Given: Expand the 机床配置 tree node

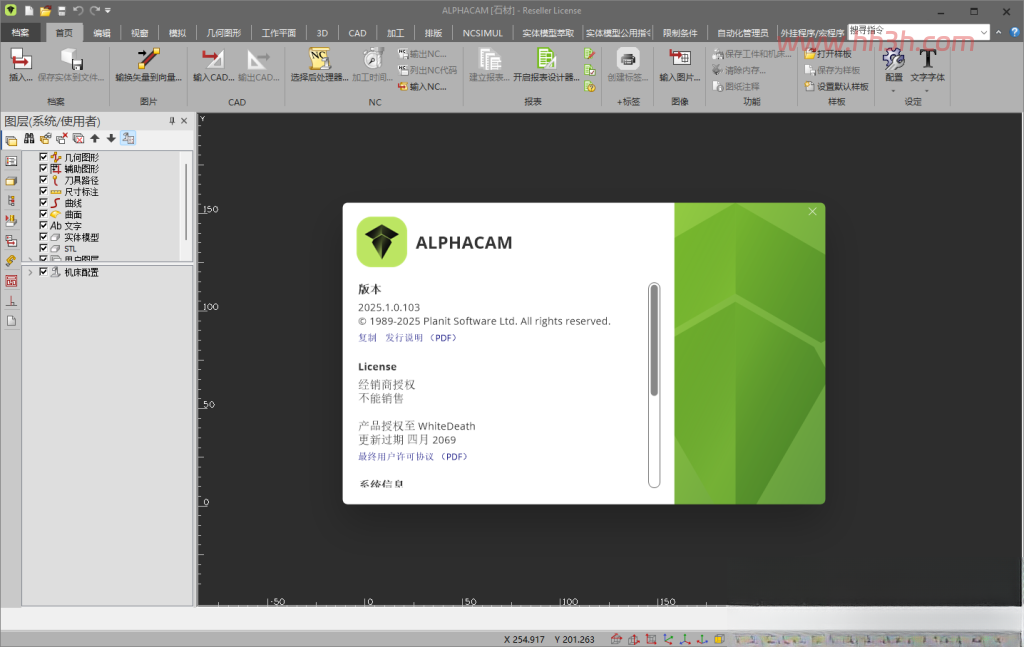Looking at the screenshot, I should pyautogui.click(x=30, y=272).
